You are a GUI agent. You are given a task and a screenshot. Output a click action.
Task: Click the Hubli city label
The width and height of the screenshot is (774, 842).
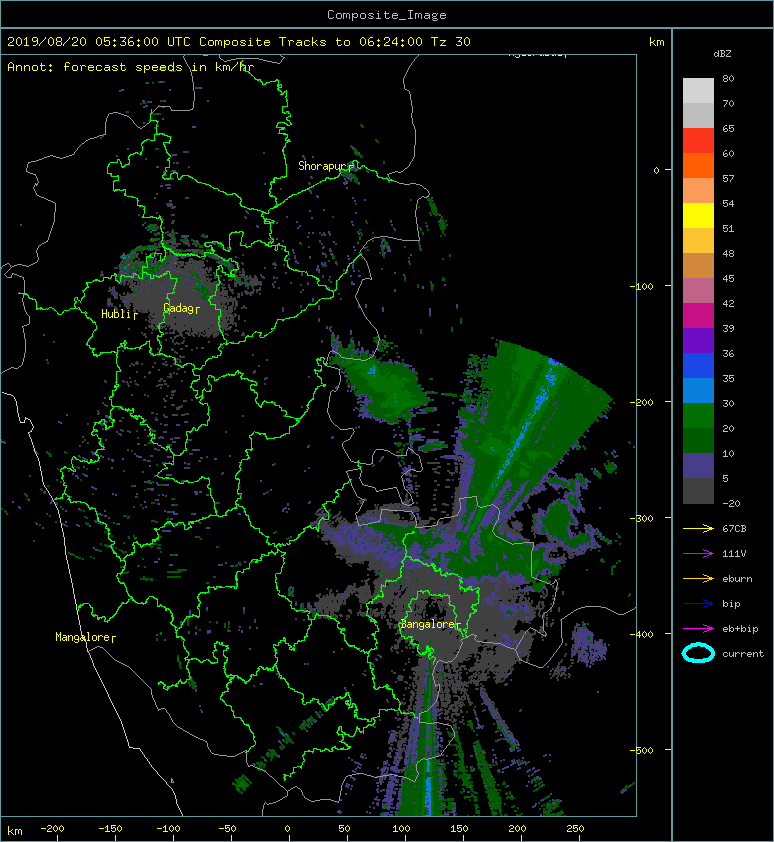[x=117, y=314]
